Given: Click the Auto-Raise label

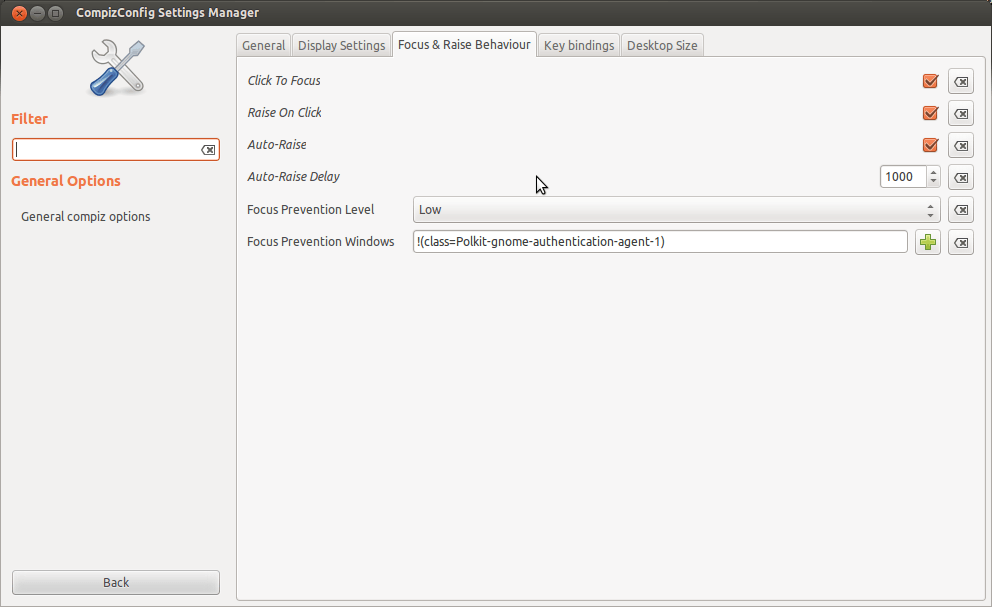Looking at the screenshot, I should click(277, 144).
